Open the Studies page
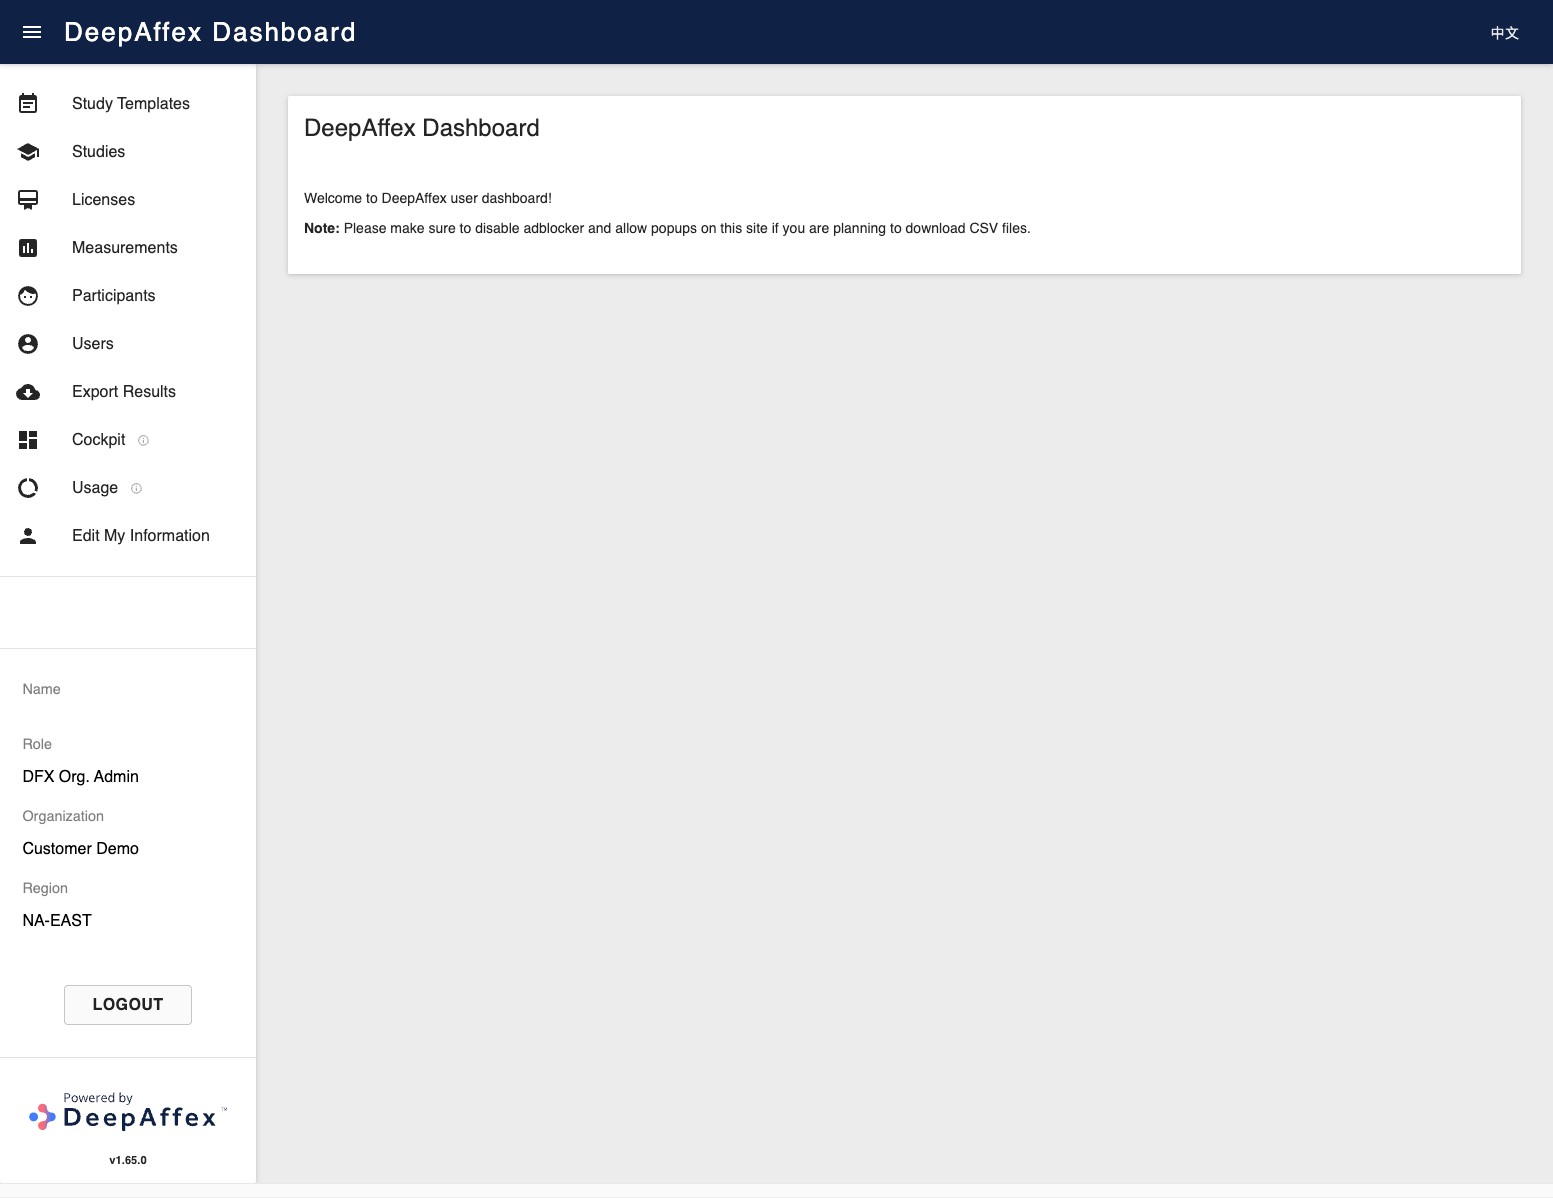1553x1198 pixels. (x=128, y=151)
